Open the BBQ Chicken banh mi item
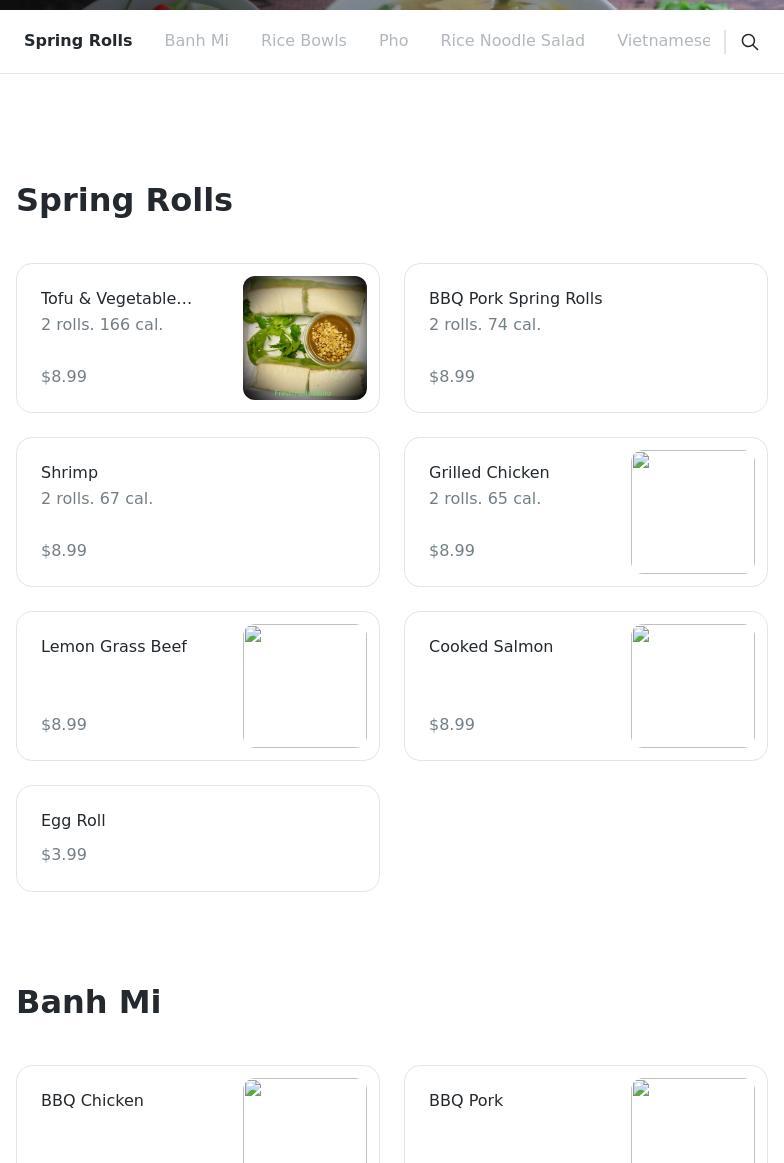 tap(92, 1100)
